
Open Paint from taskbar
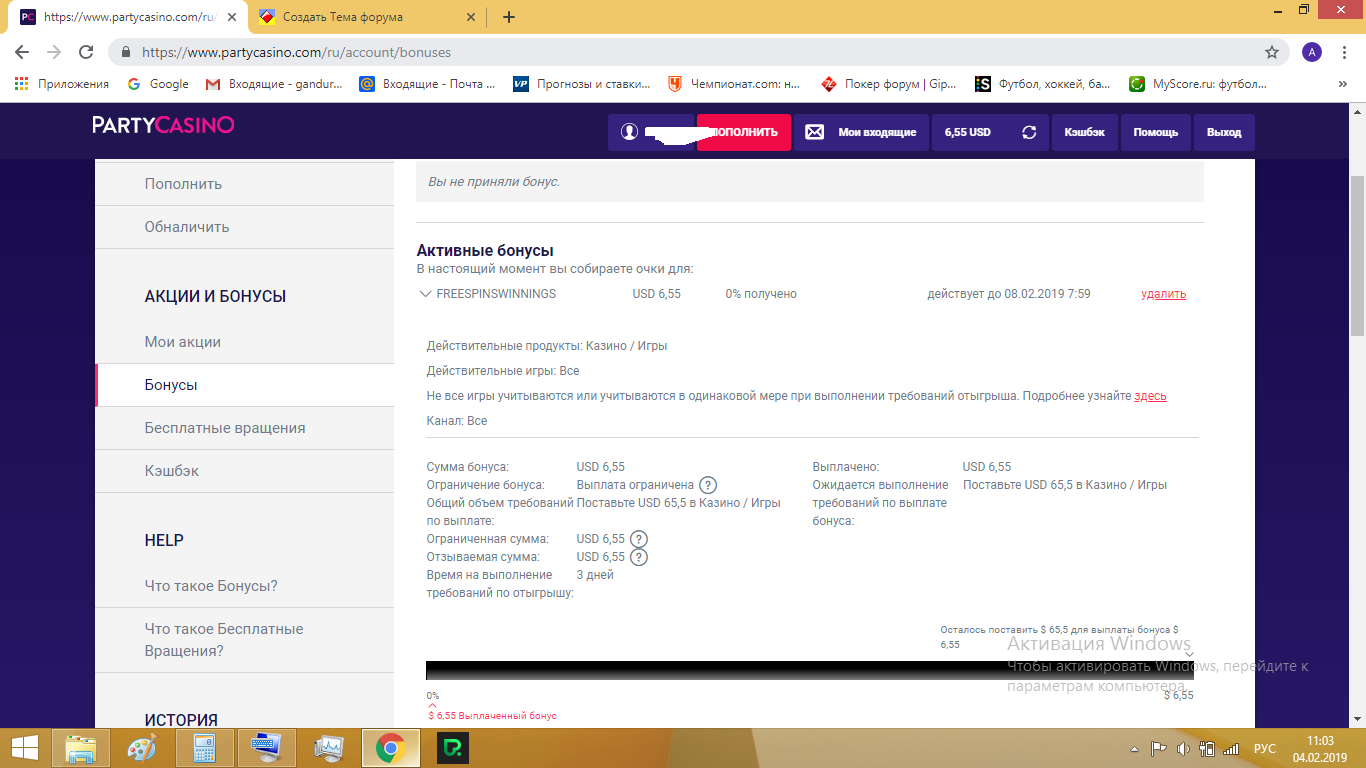[x=143, y=748]
